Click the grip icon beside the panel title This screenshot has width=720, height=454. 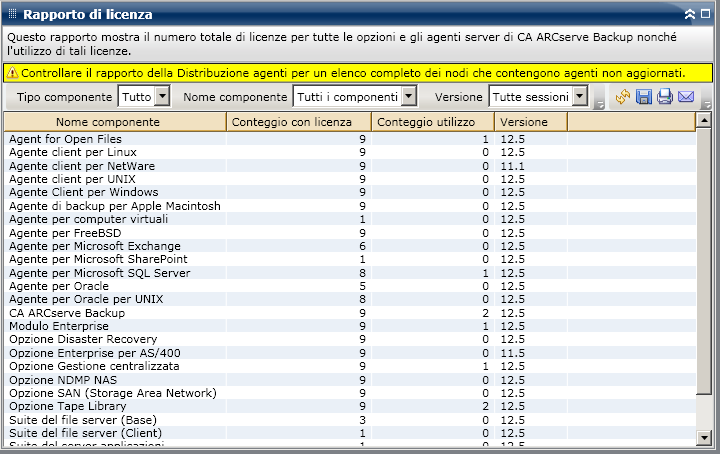12,14
